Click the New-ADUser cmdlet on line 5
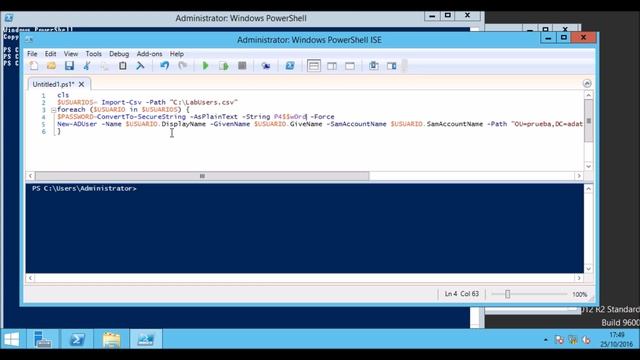The height and width of the screenshot is (360, 640). pyautogui.click(x=77, y=124)
